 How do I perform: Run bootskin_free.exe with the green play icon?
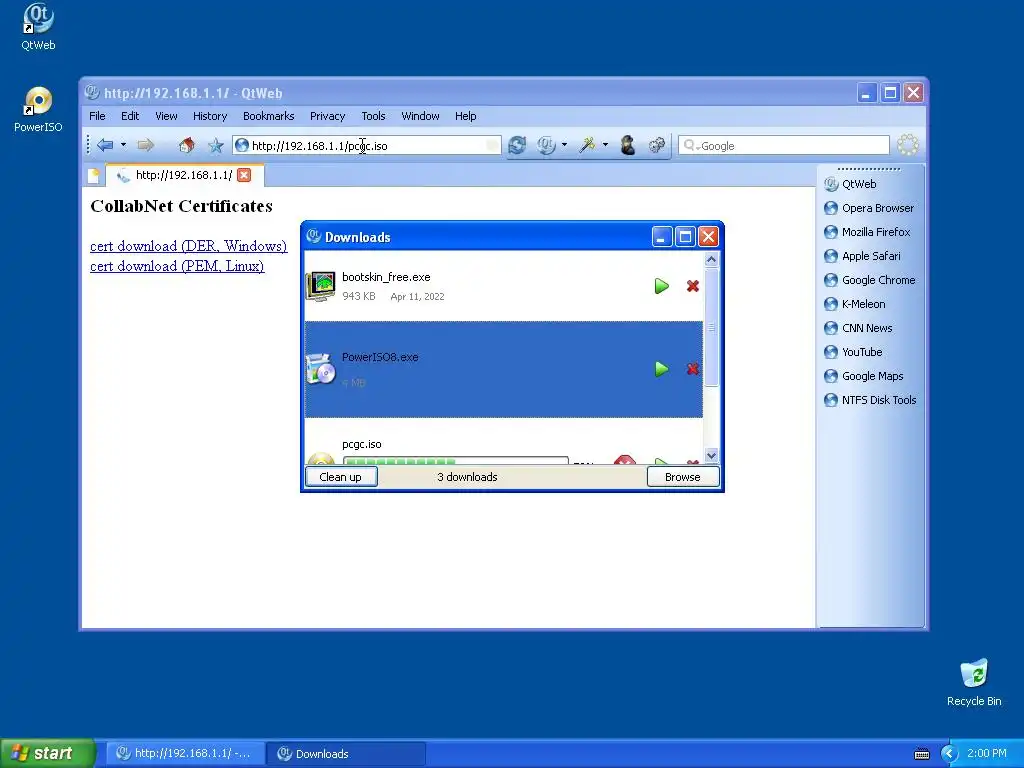[662, 286]
